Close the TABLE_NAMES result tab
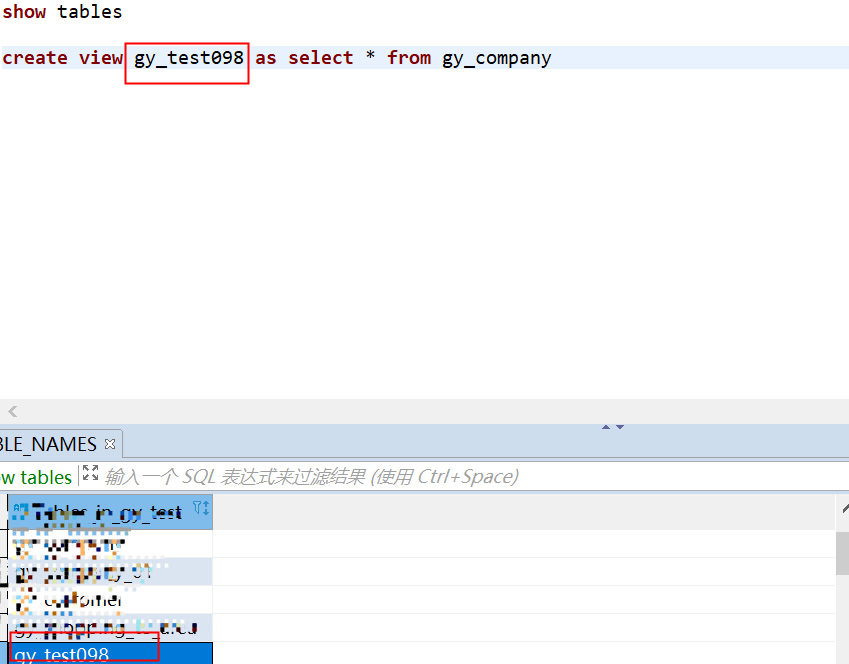Viewport: 849px width, 664px height. point(110,444)
